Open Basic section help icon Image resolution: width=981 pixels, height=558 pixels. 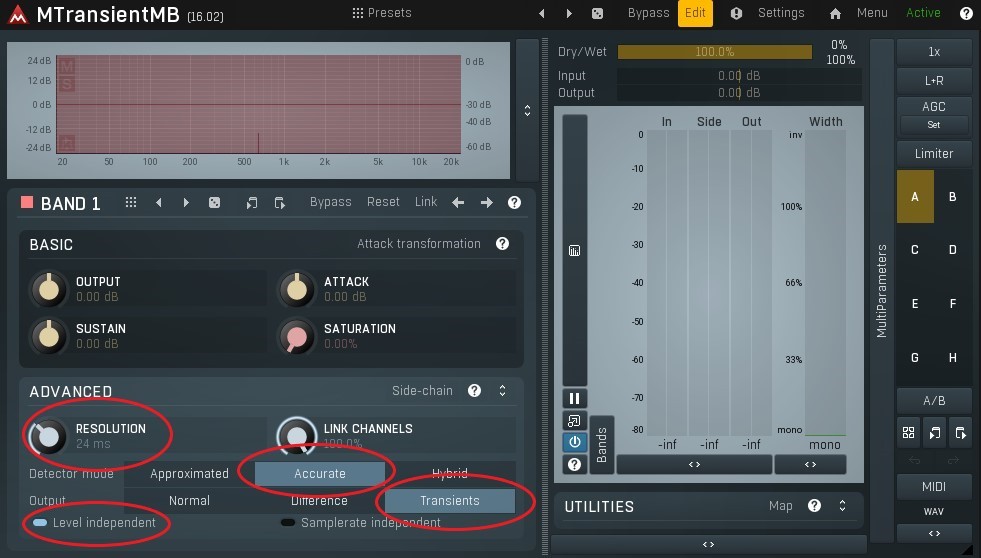point(502,244)
